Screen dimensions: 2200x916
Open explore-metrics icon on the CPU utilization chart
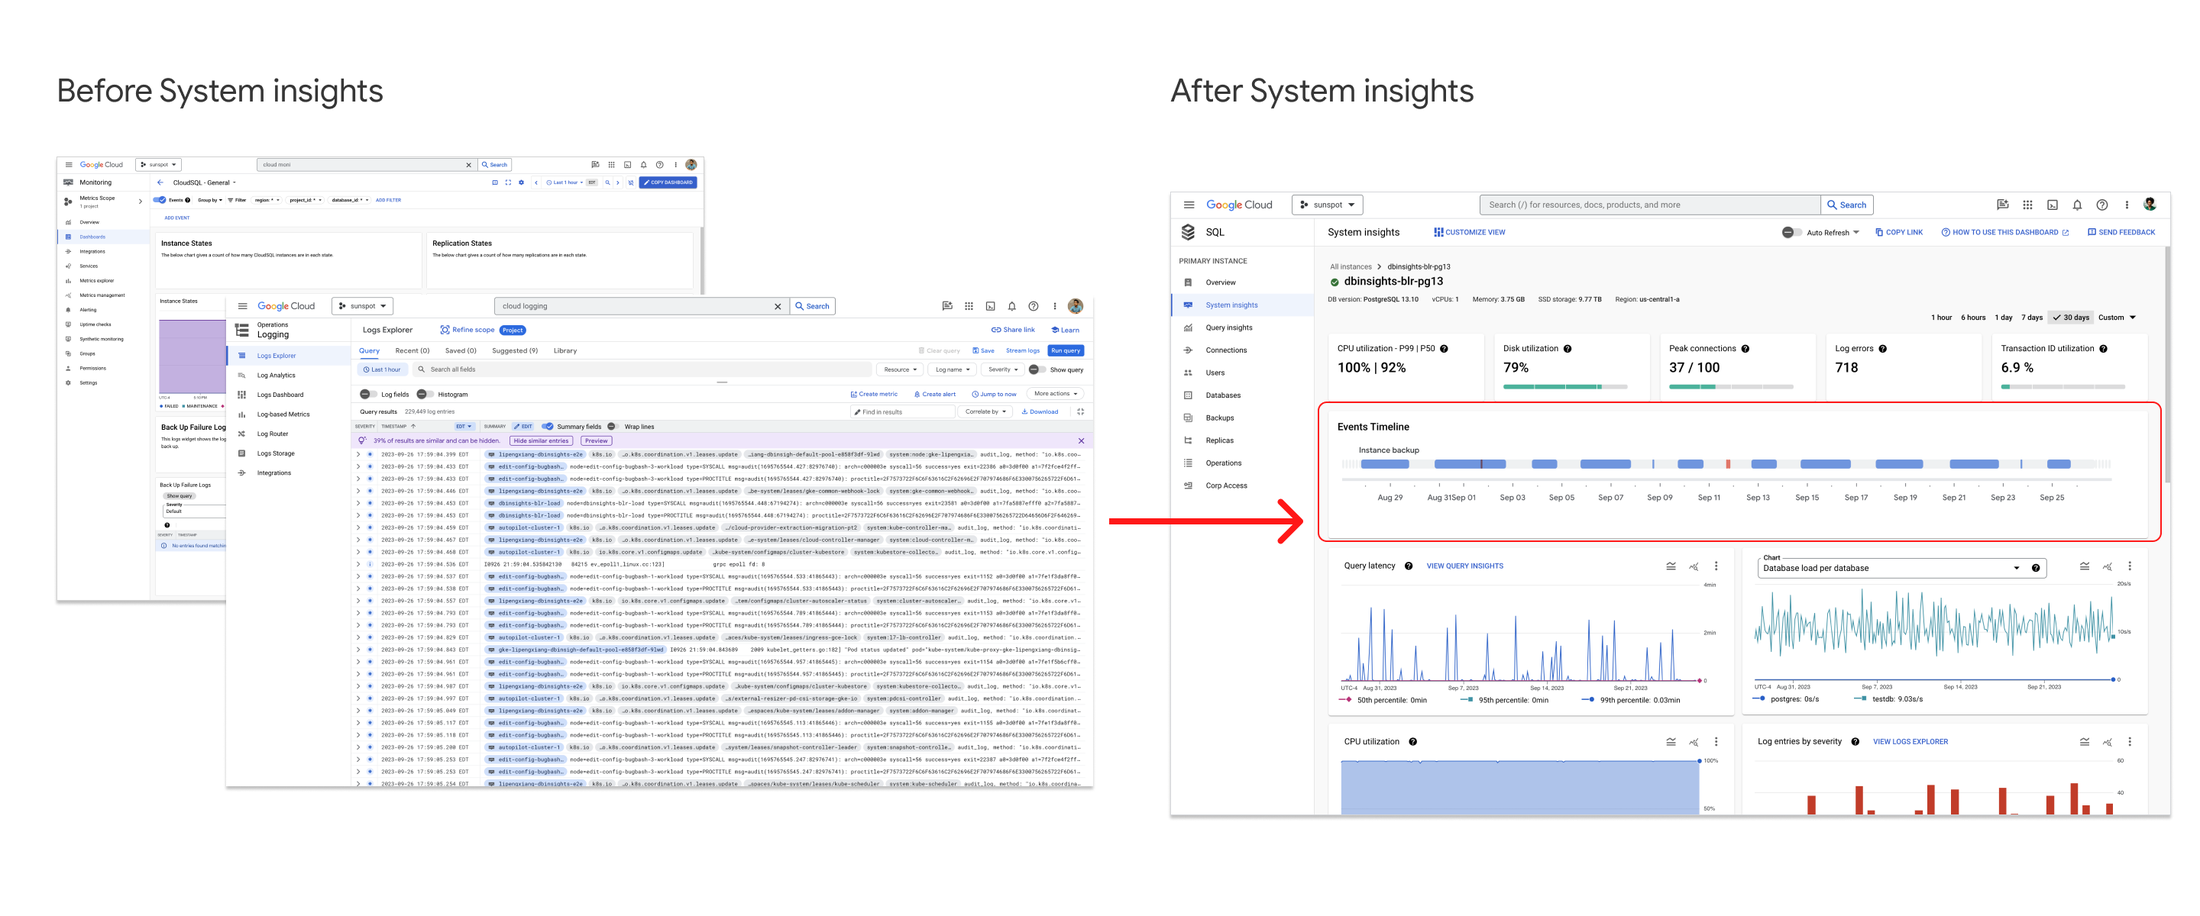click(x=1694, y=742)
